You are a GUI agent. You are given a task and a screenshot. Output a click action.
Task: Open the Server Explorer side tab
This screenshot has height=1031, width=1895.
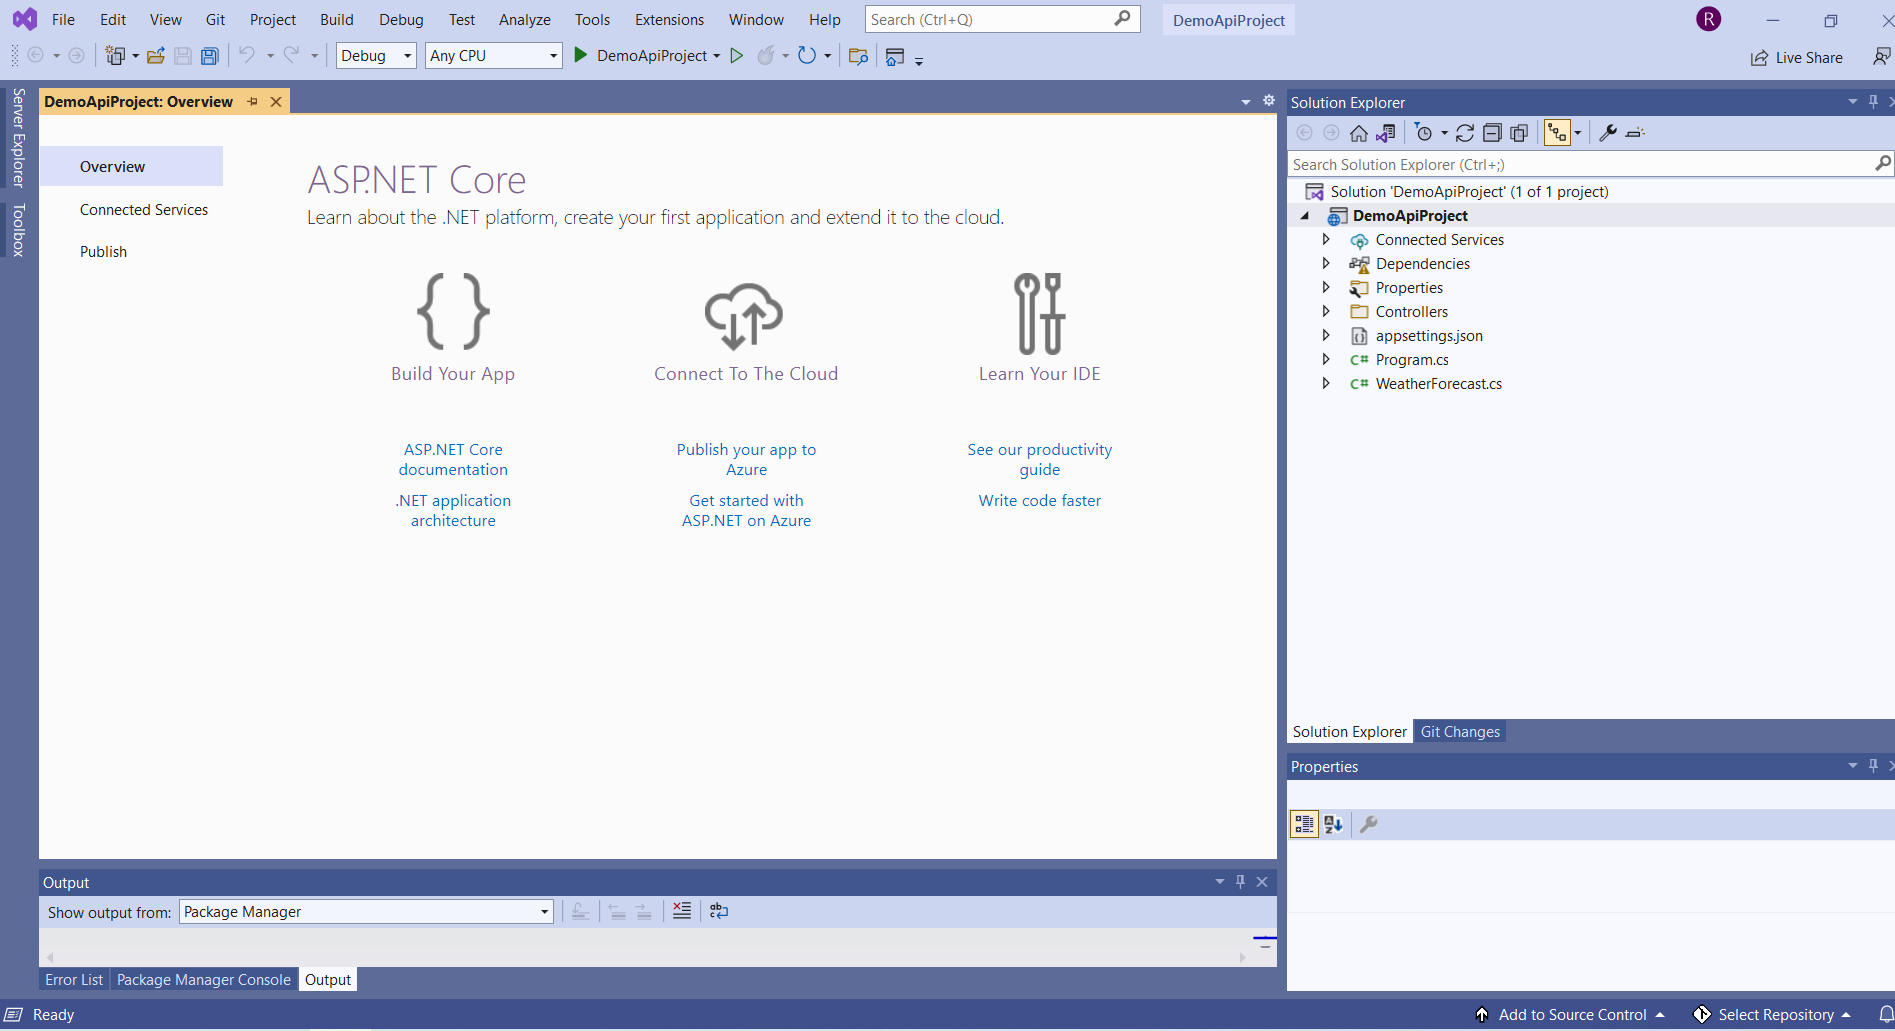18,138
